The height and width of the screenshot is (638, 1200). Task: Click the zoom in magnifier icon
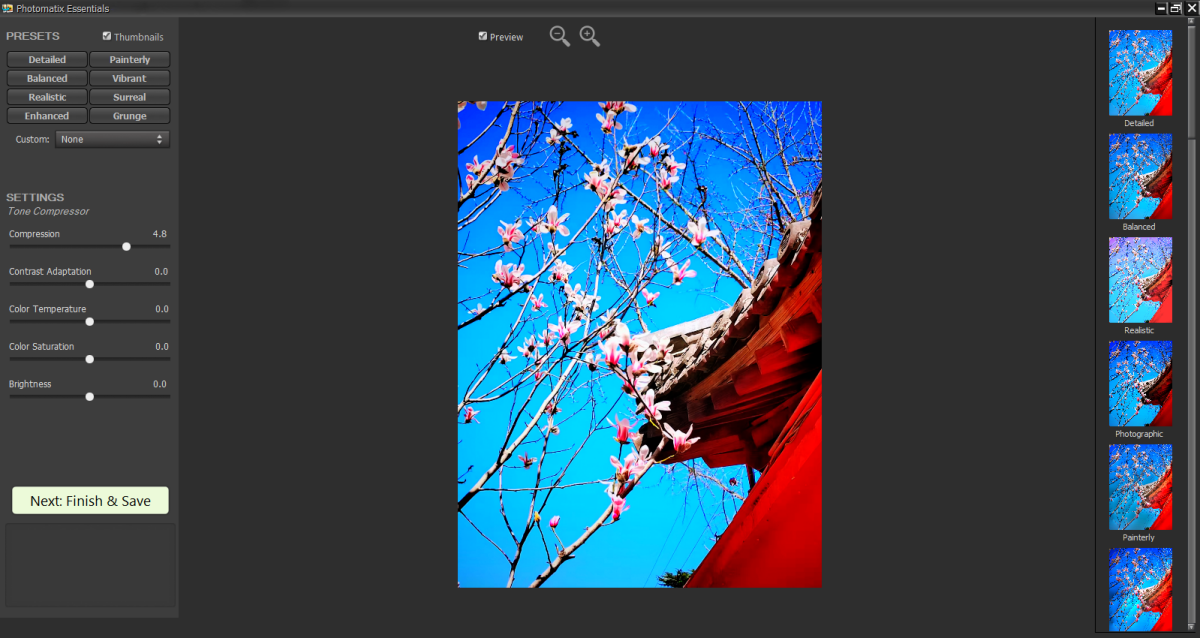click(589, 36)
